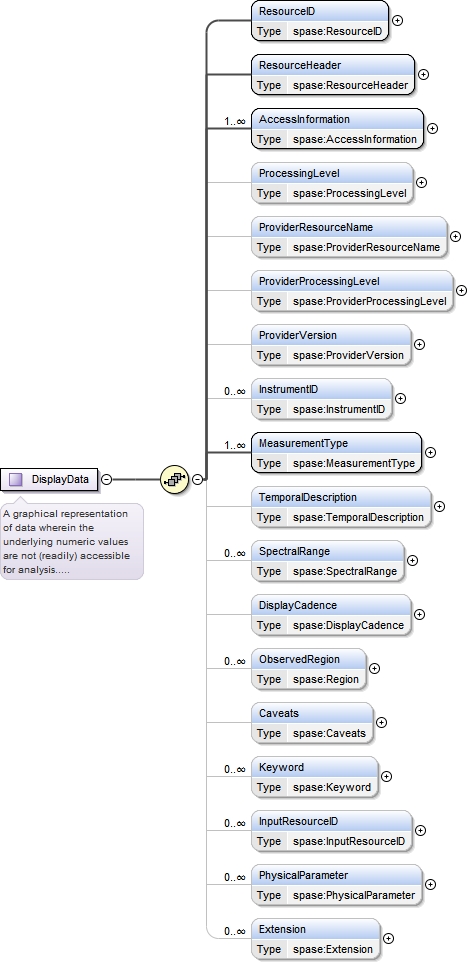
Task: Select the ObservedRegion element box
Action: 309,669
